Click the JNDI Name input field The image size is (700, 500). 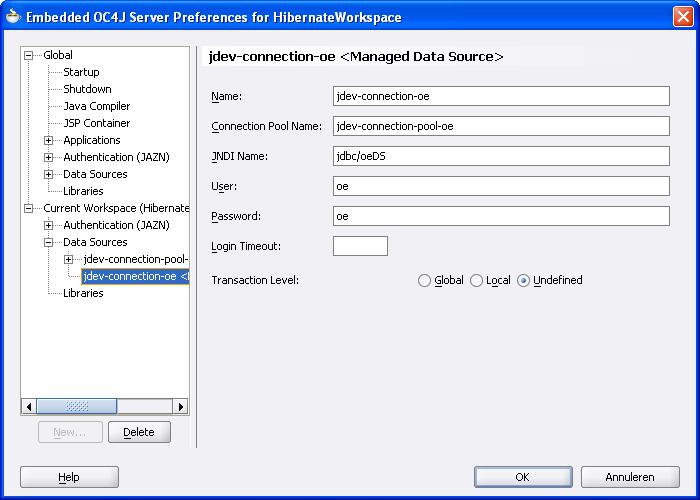click(500, 156)
